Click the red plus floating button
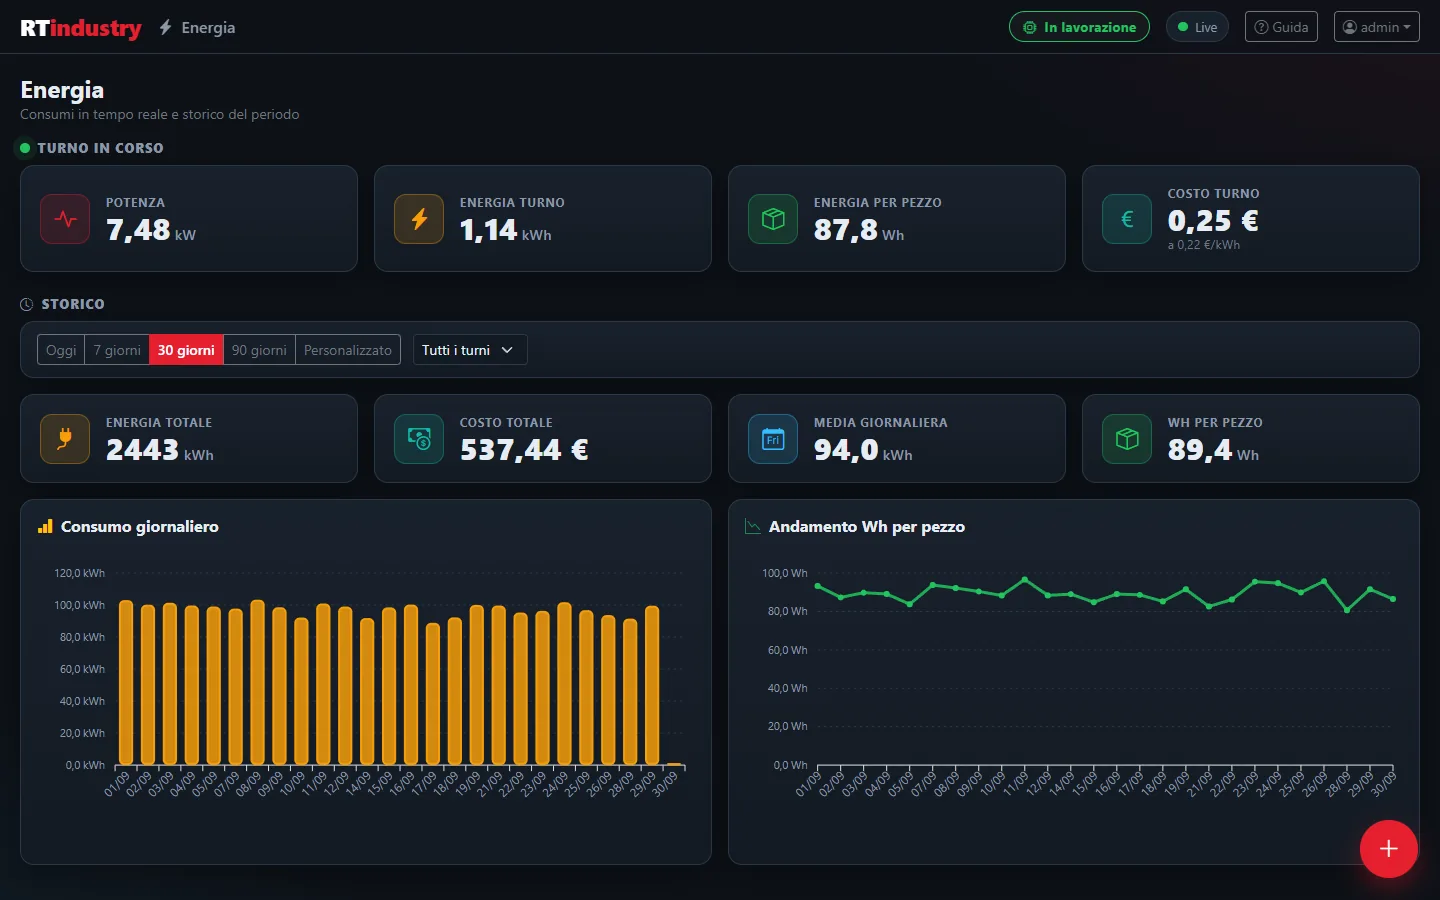 1388,849
